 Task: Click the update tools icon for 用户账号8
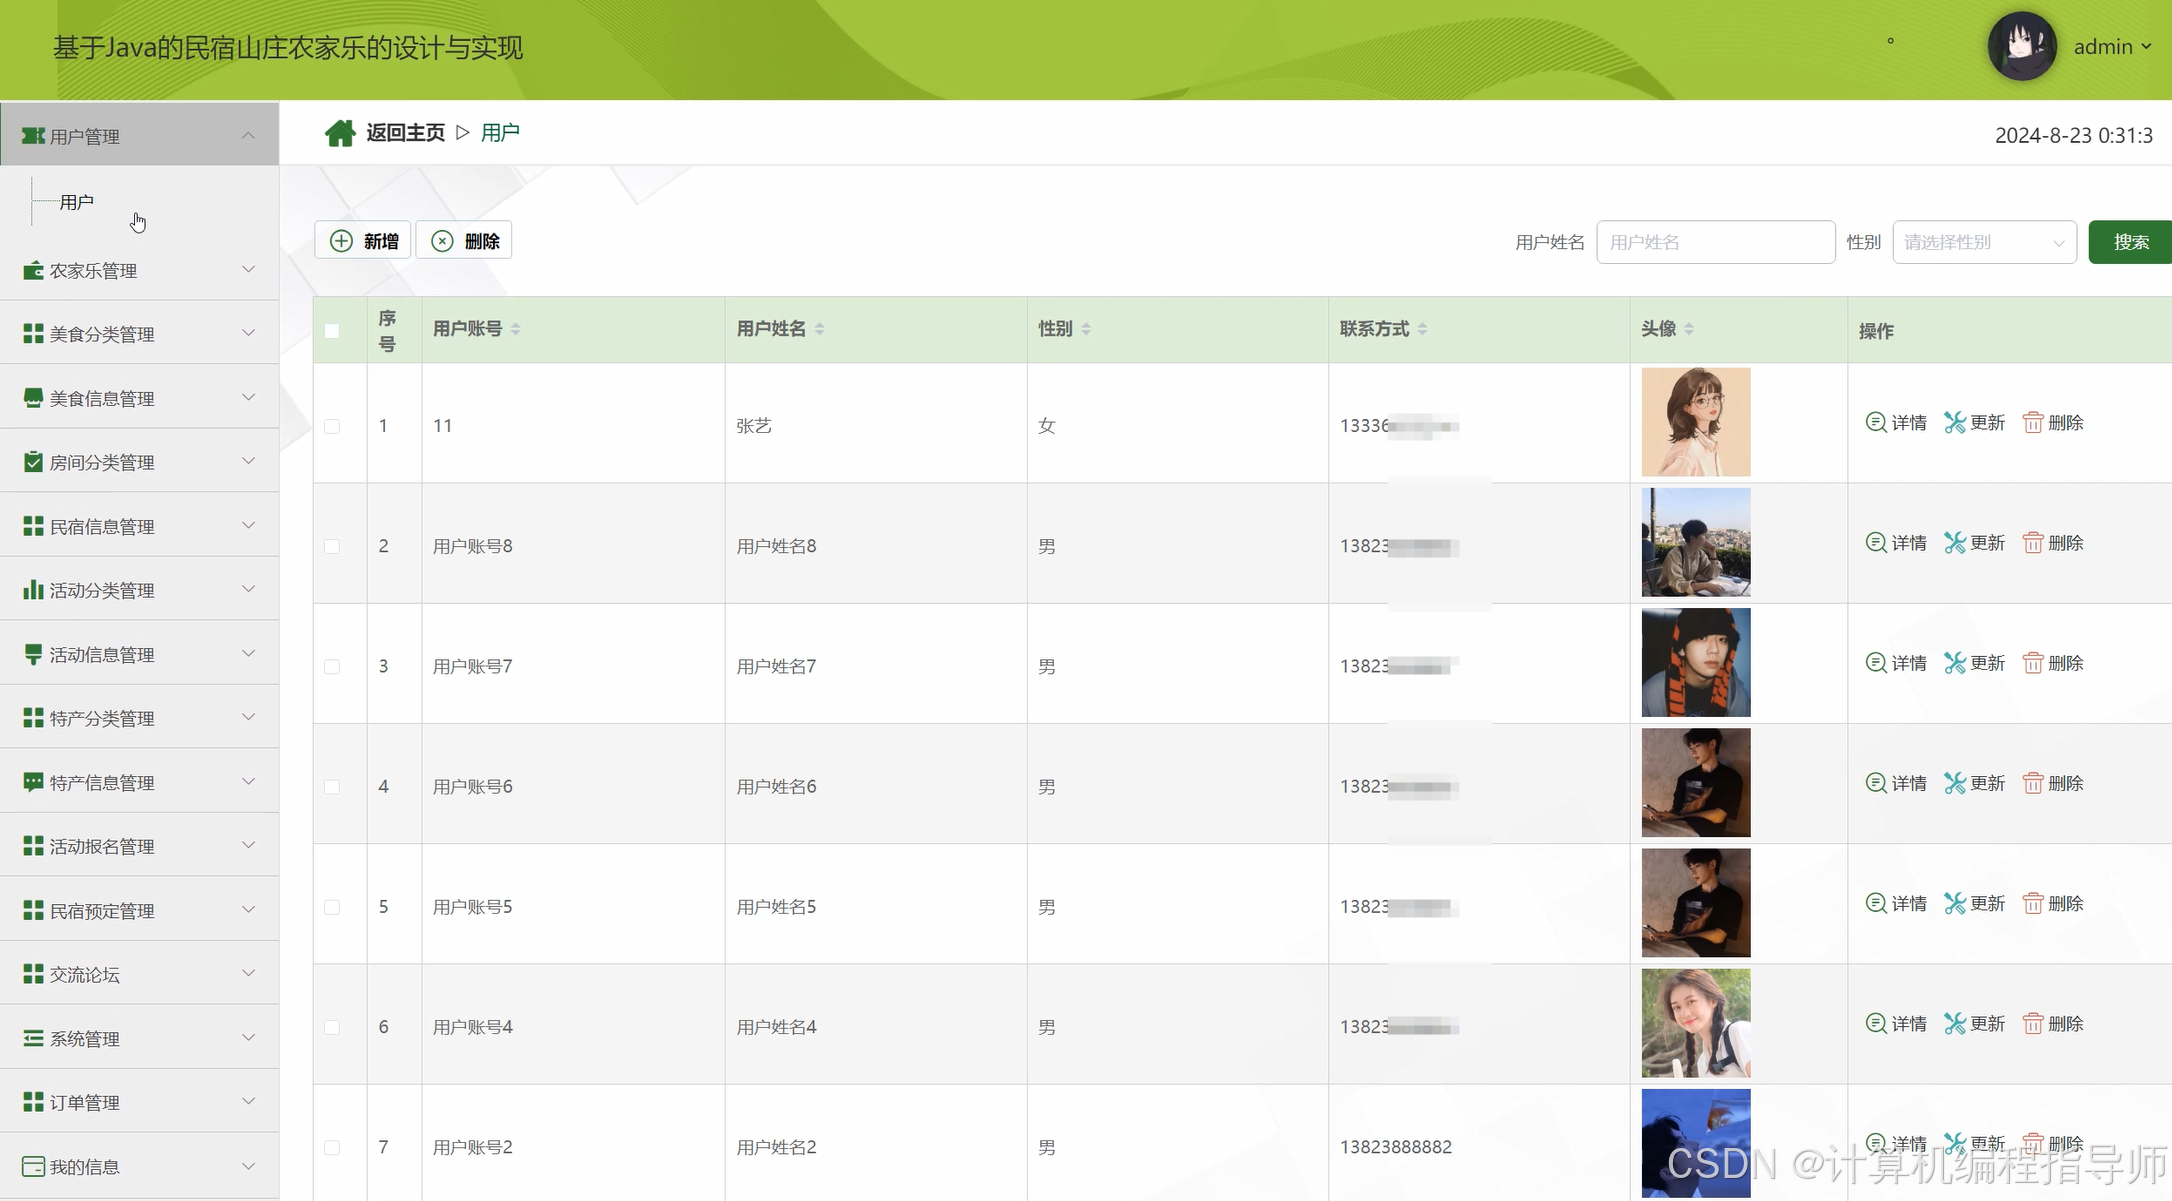(1954, 543)
